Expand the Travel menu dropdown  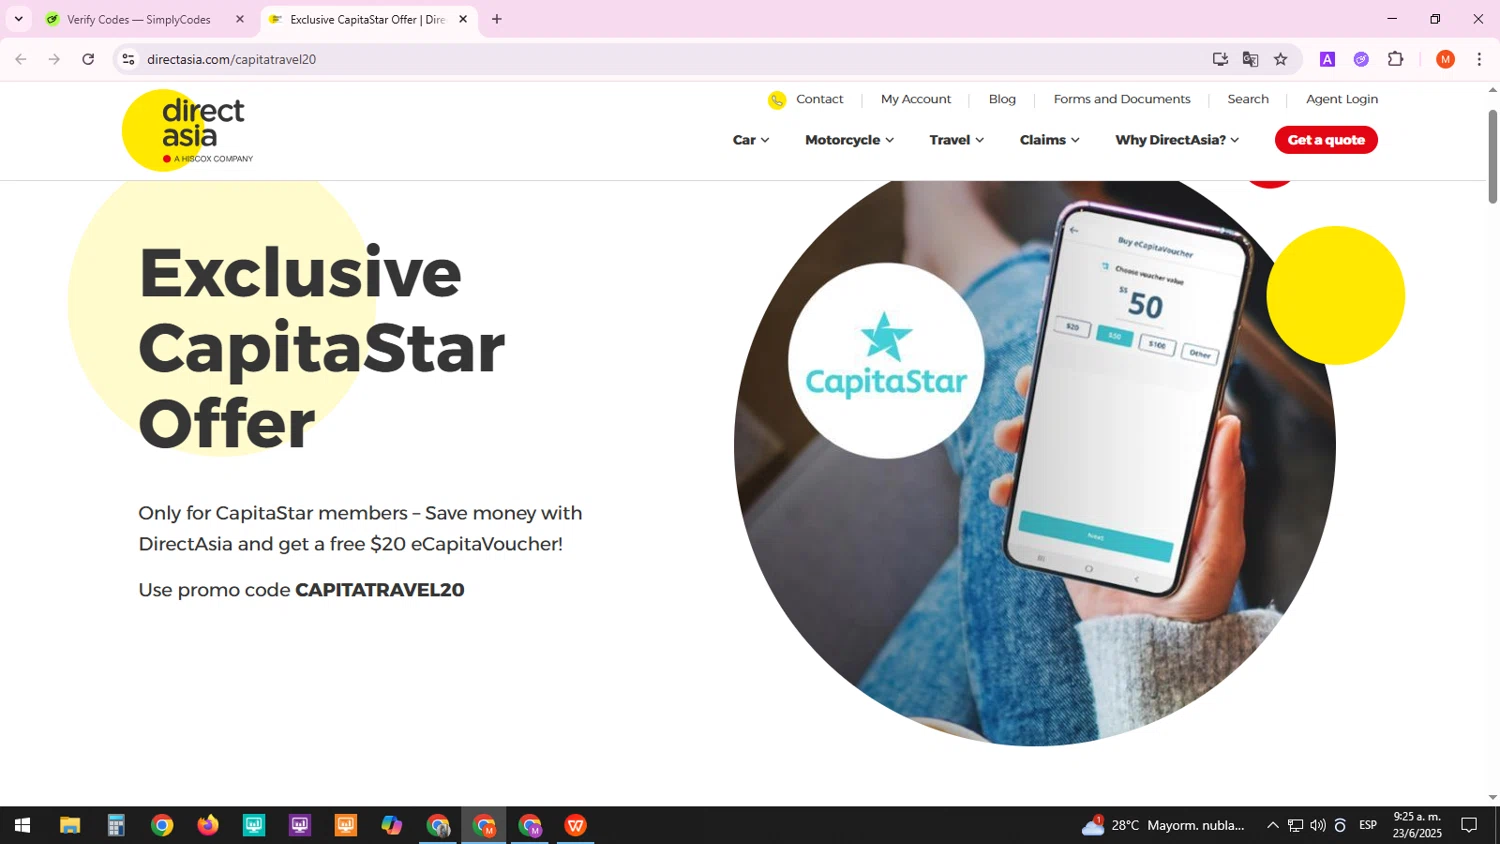click(956, 140)
